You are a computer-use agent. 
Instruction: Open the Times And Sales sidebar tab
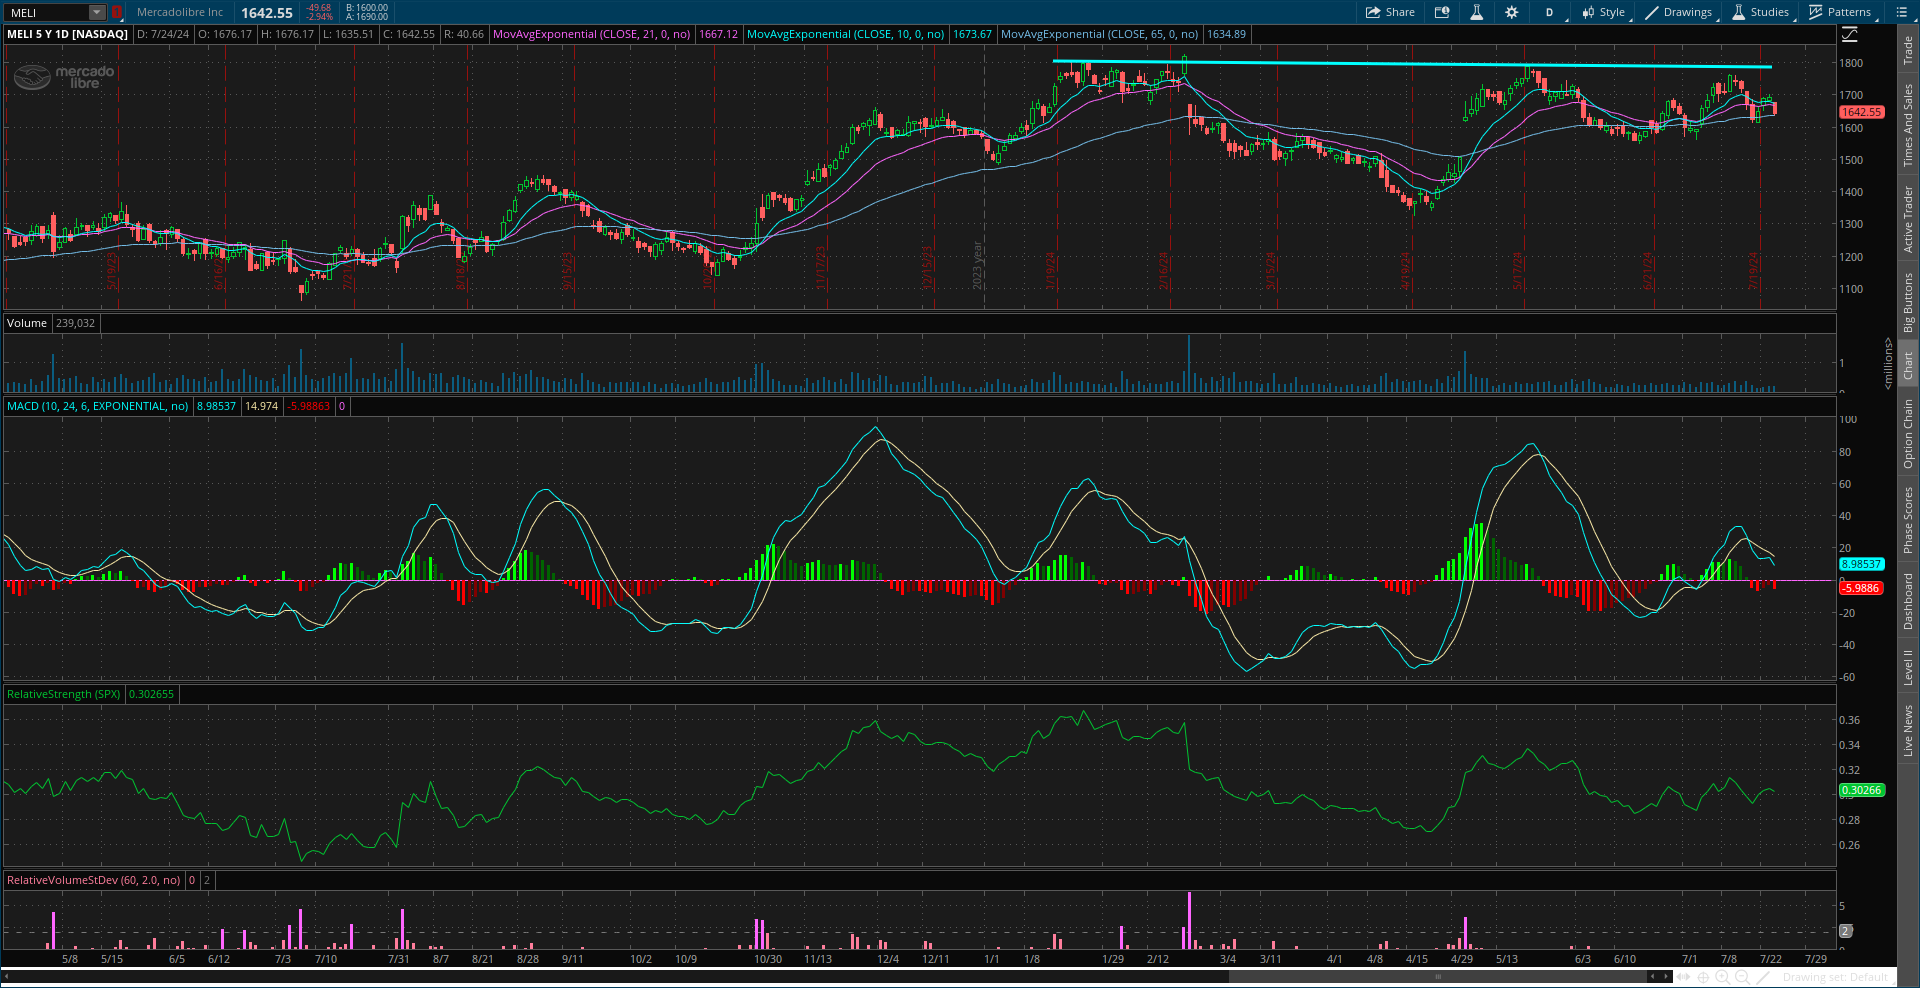point(1908,126)
